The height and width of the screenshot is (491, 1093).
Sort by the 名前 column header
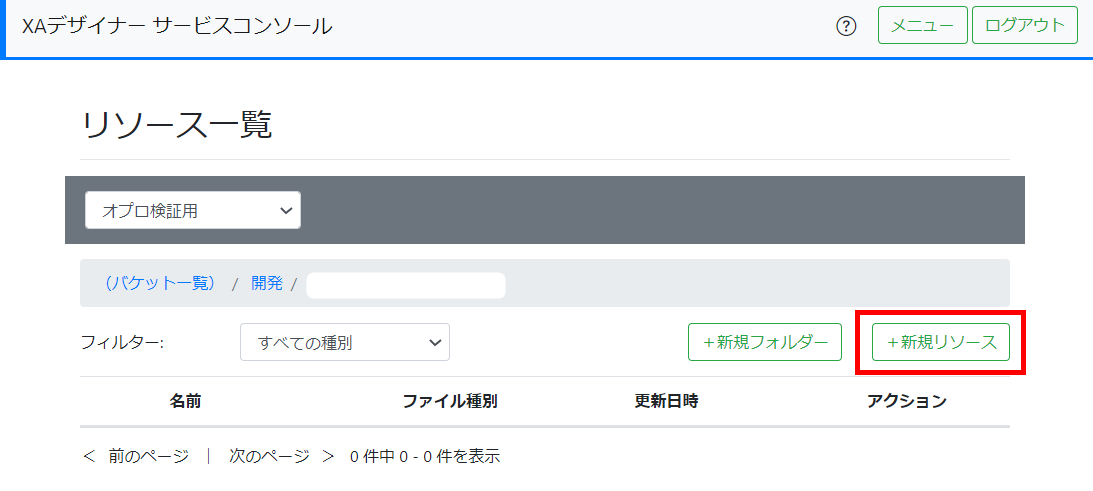(186, 401)
